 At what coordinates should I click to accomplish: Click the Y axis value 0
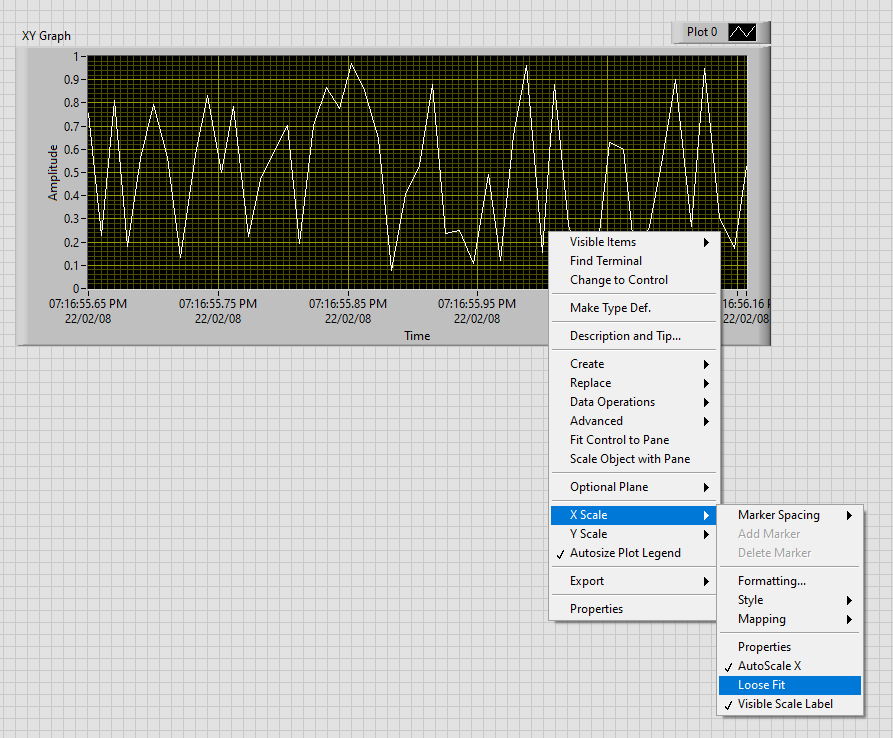point(76,289)
